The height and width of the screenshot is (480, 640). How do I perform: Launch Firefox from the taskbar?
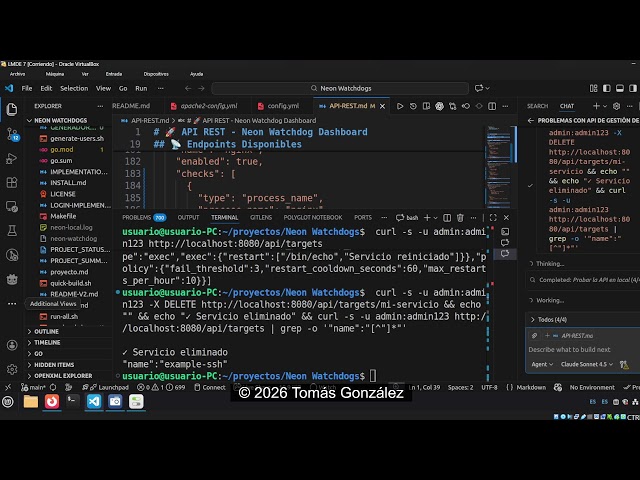tap(52, 402)
